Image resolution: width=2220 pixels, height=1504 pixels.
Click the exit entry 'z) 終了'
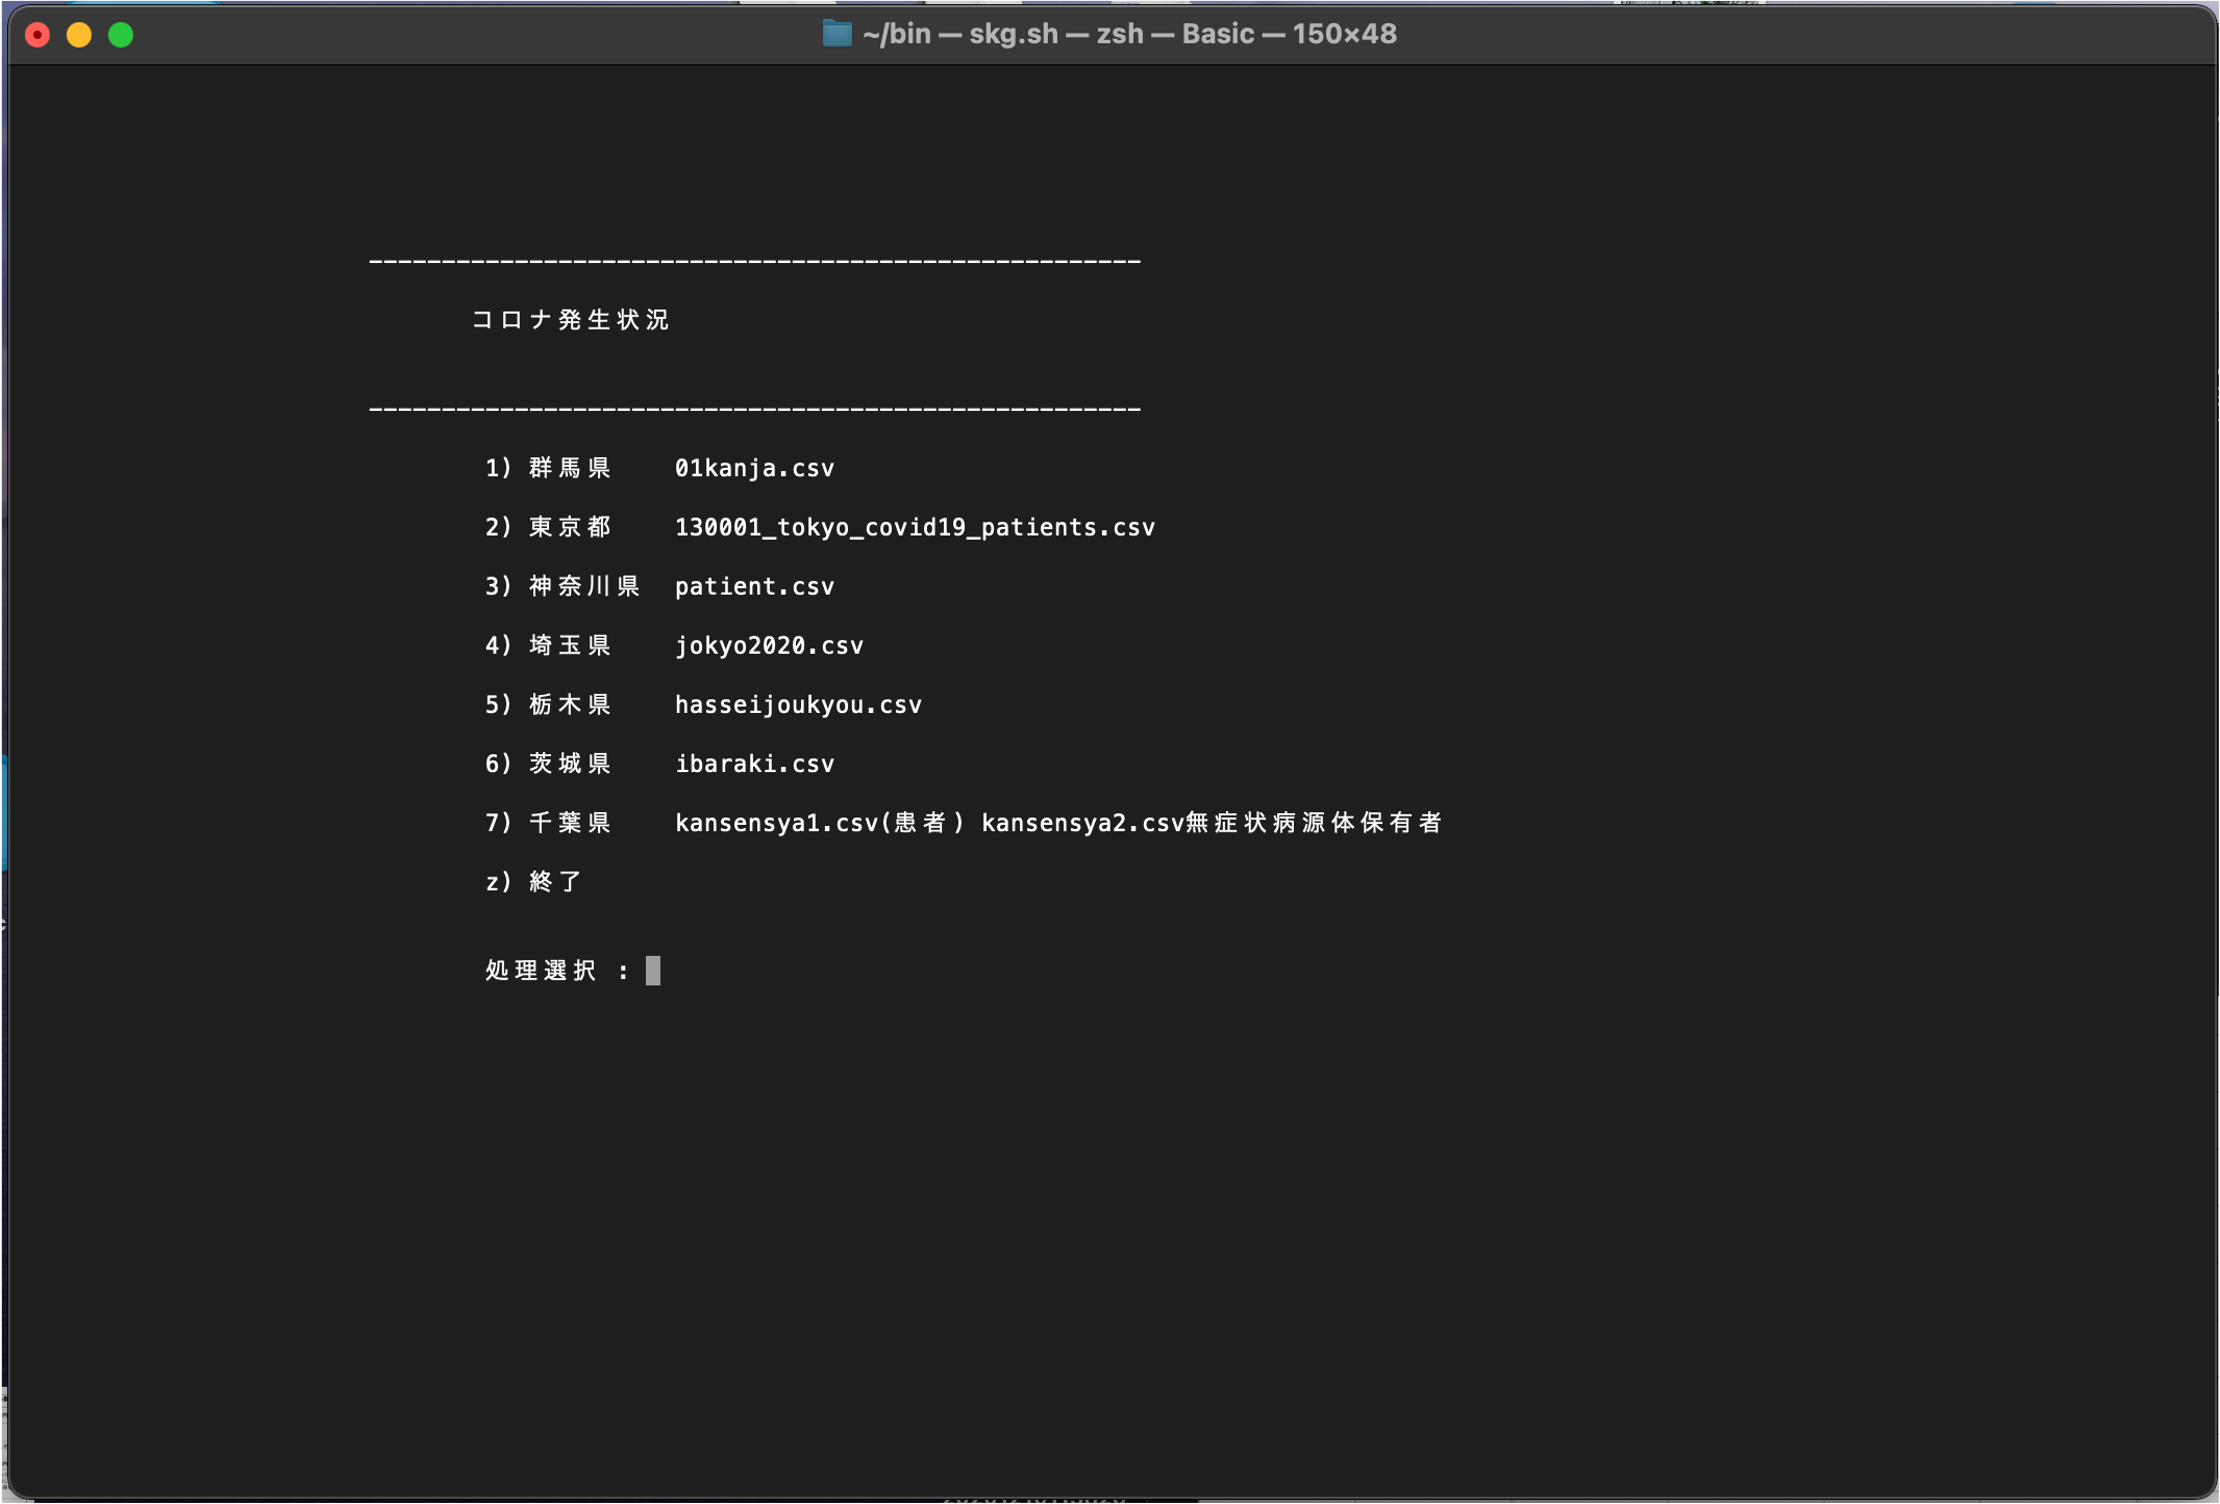point(533,881)
